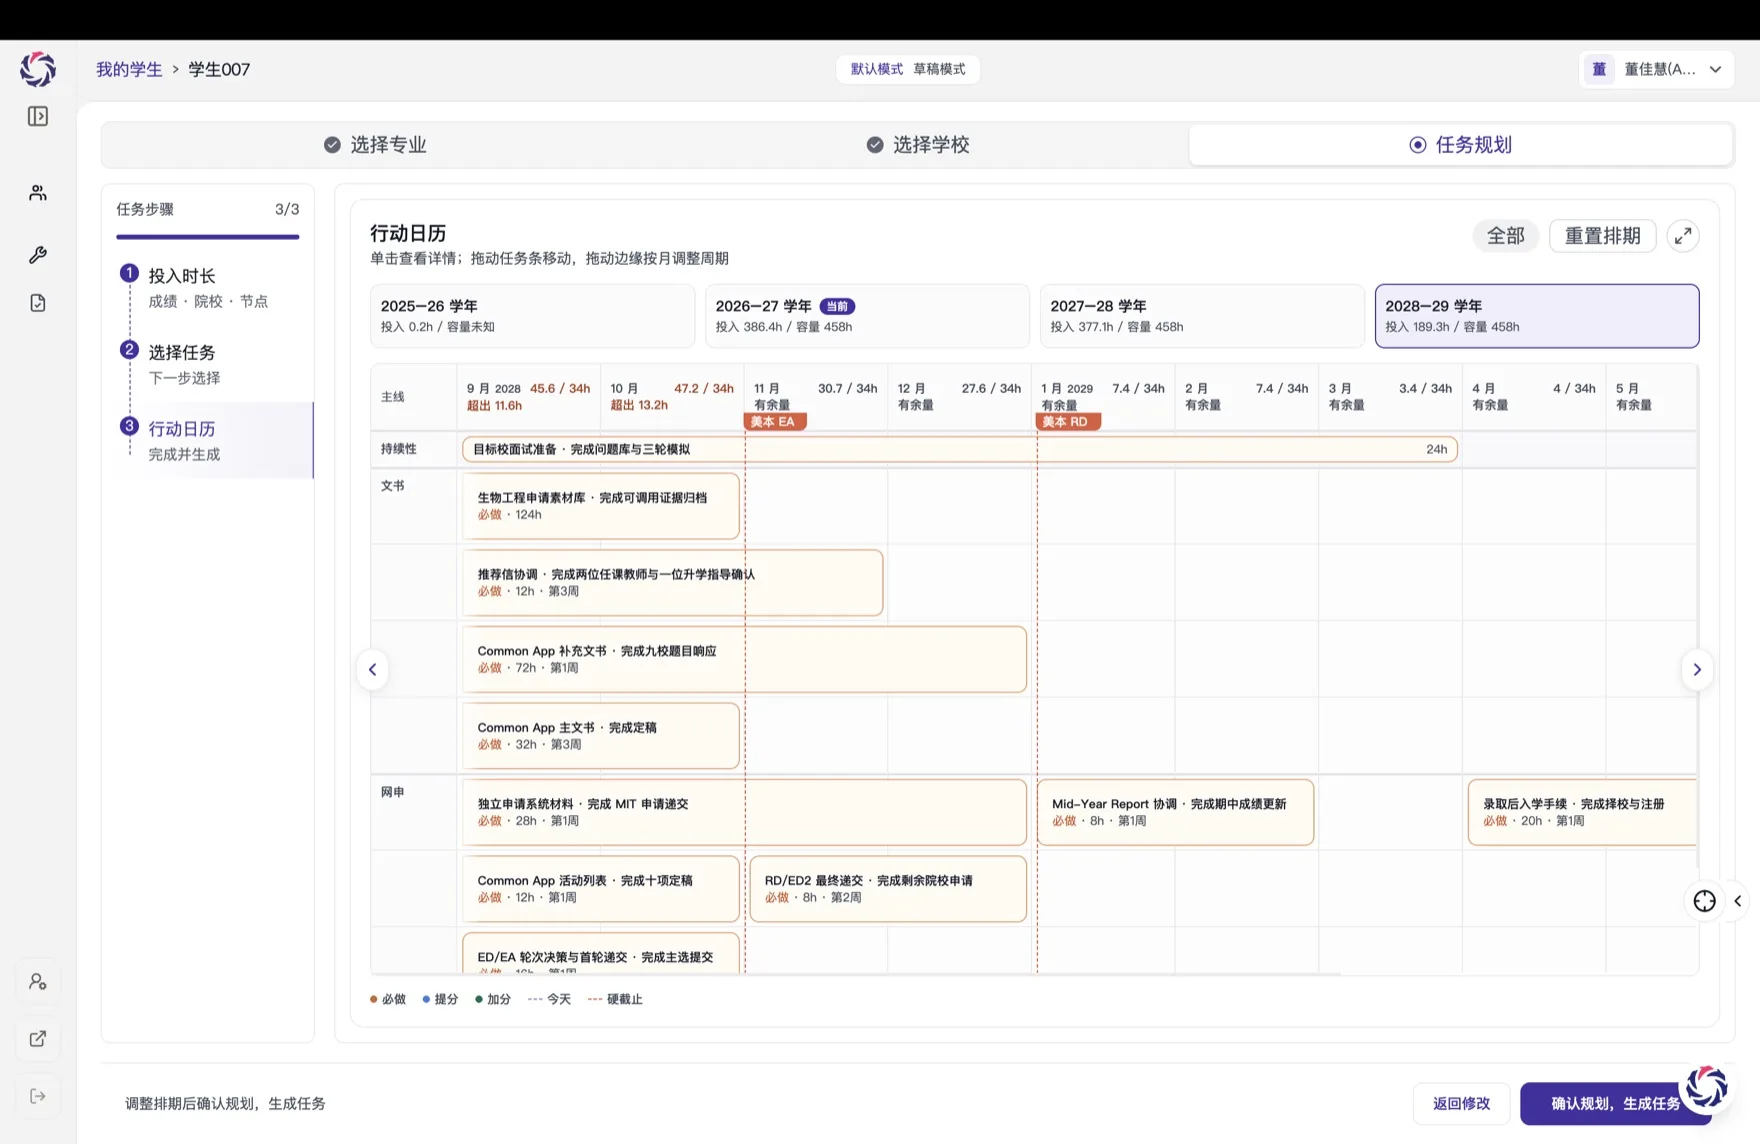Open the students (people) sidebar icon
The width and height of the screenshot is (1760, 1144).
click(38, 193)
